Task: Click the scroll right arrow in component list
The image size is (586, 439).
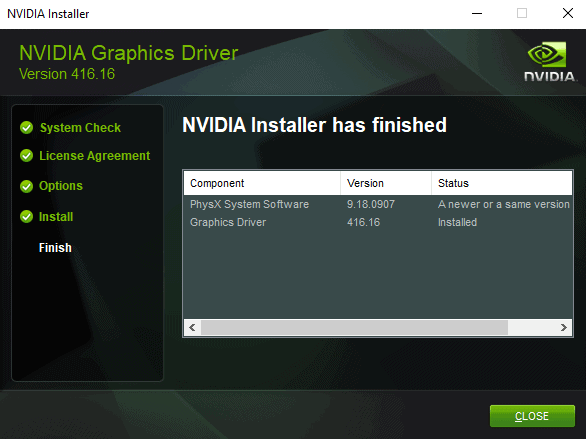Action: (x=564, y=328)
